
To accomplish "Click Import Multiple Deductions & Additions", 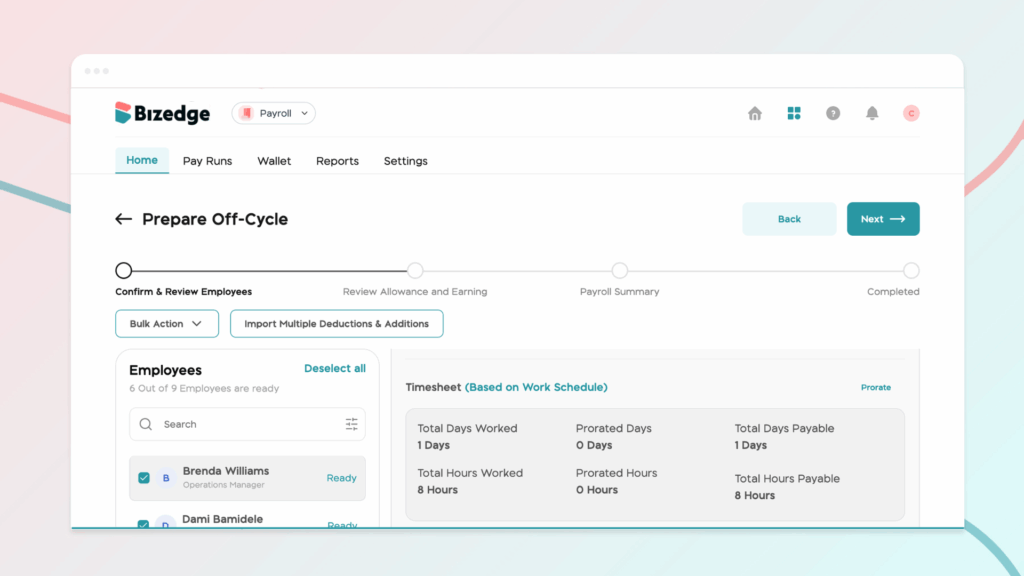I will 336,324.
